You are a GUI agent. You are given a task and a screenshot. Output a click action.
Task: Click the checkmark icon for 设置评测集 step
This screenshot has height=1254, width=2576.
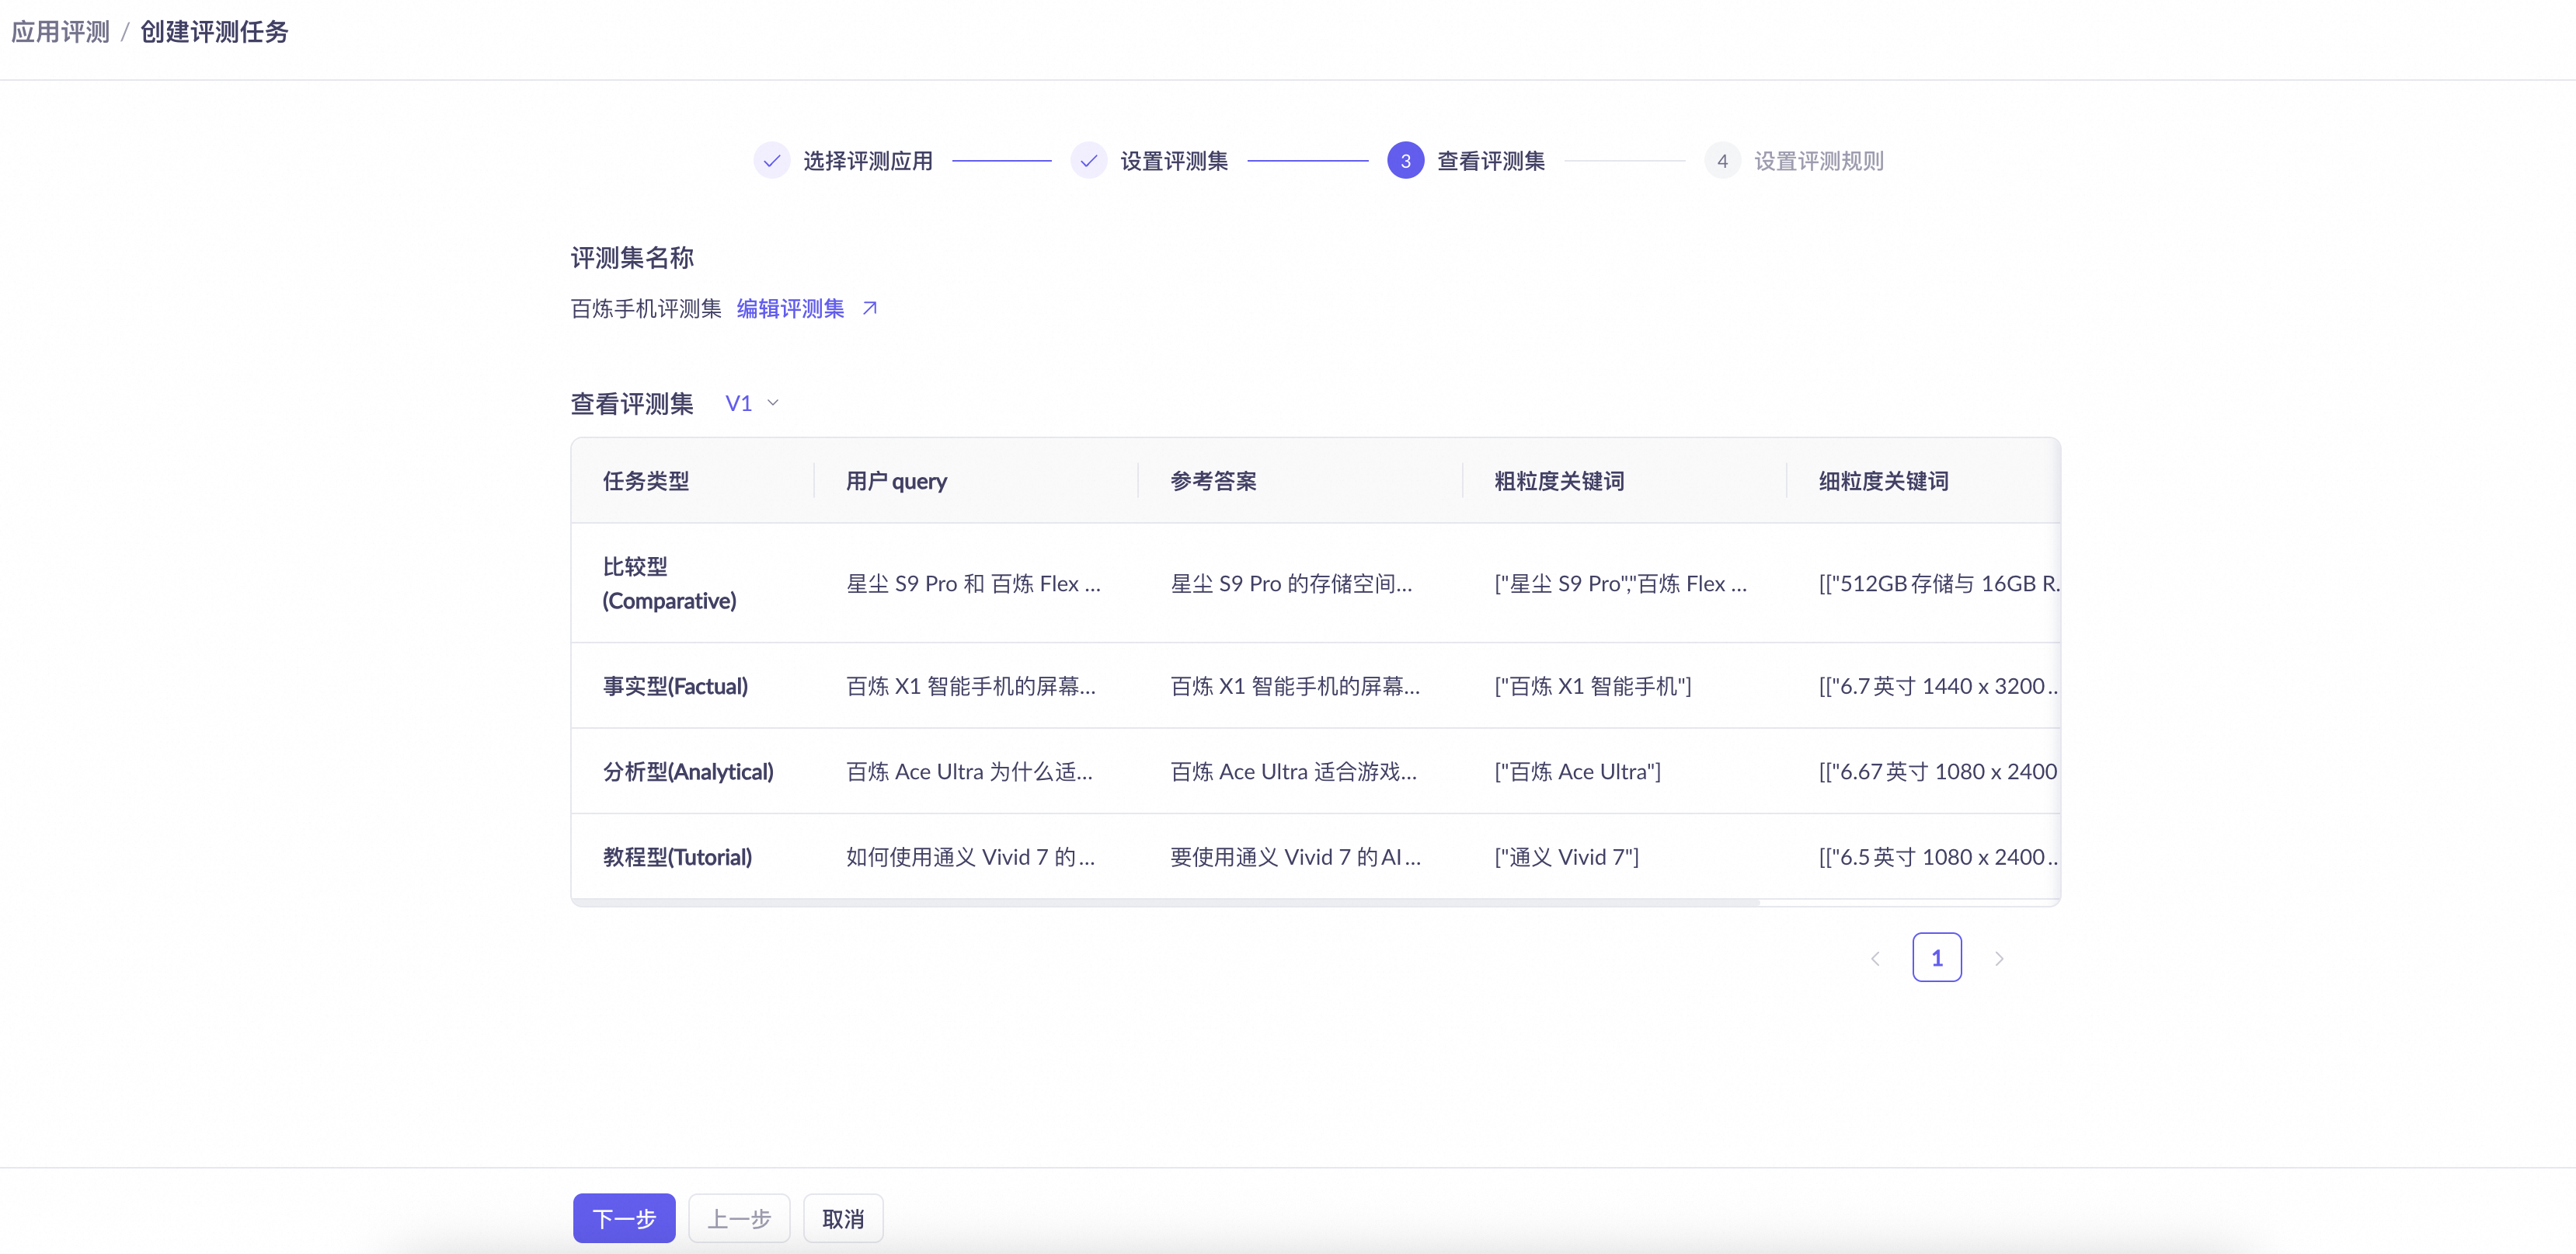point(1088,161)
